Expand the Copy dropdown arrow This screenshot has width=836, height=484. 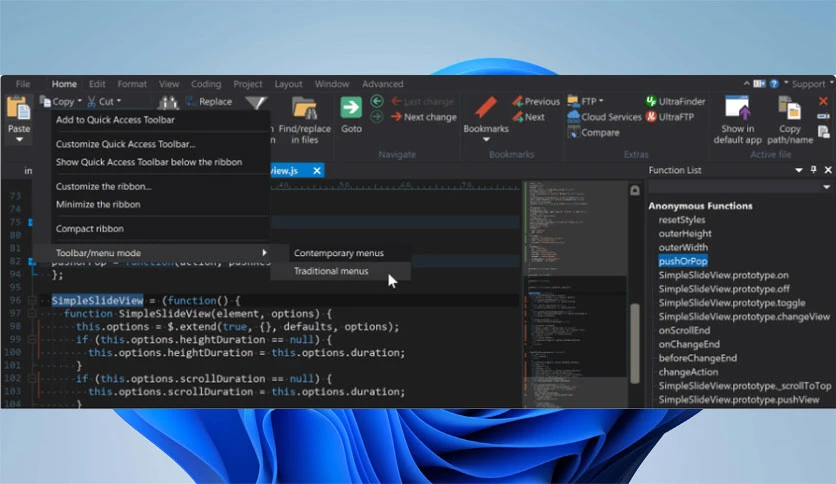pos(79,101)
